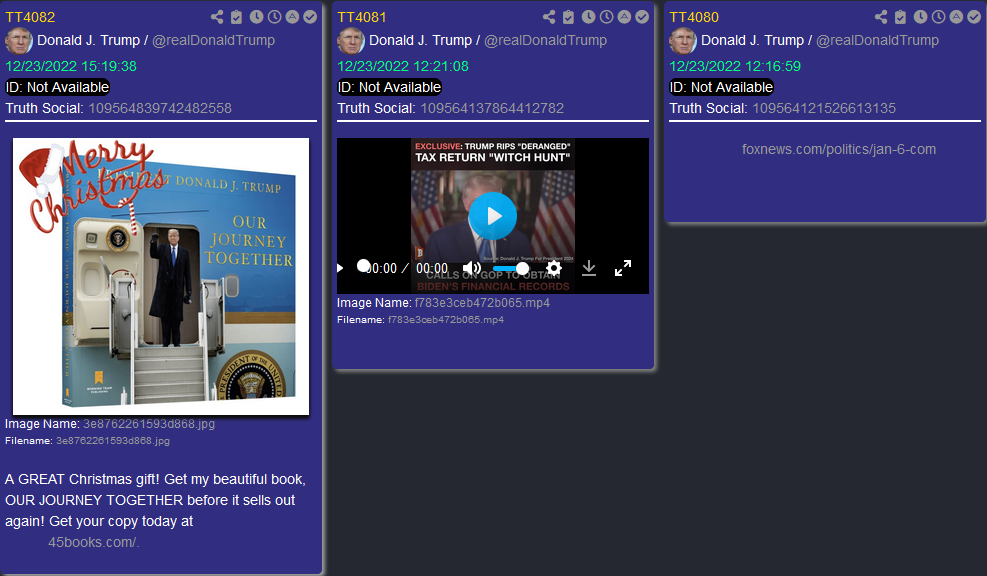Open Truth Social ID 109564121526613135
The width and height of the screenshot is (987, 576).
(824, 108)
